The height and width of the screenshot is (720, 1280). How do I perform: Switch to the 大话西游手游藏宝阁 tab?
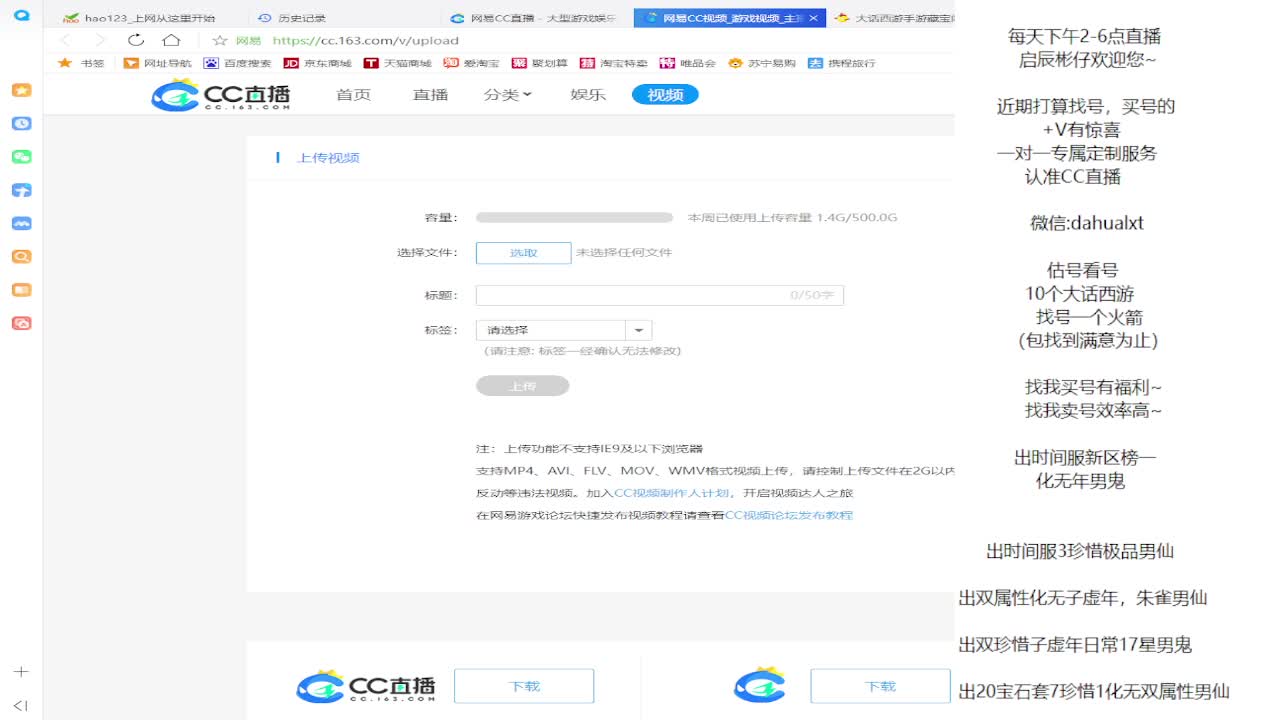892,18
